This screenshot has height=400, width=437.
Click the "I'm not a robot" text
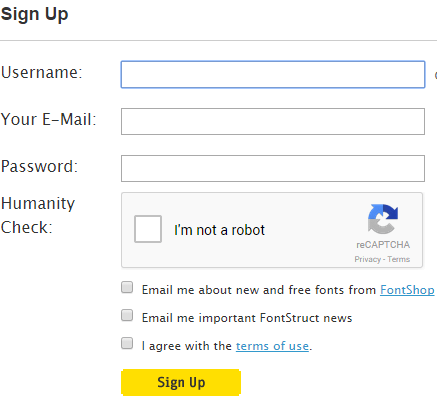click(219, 230)
